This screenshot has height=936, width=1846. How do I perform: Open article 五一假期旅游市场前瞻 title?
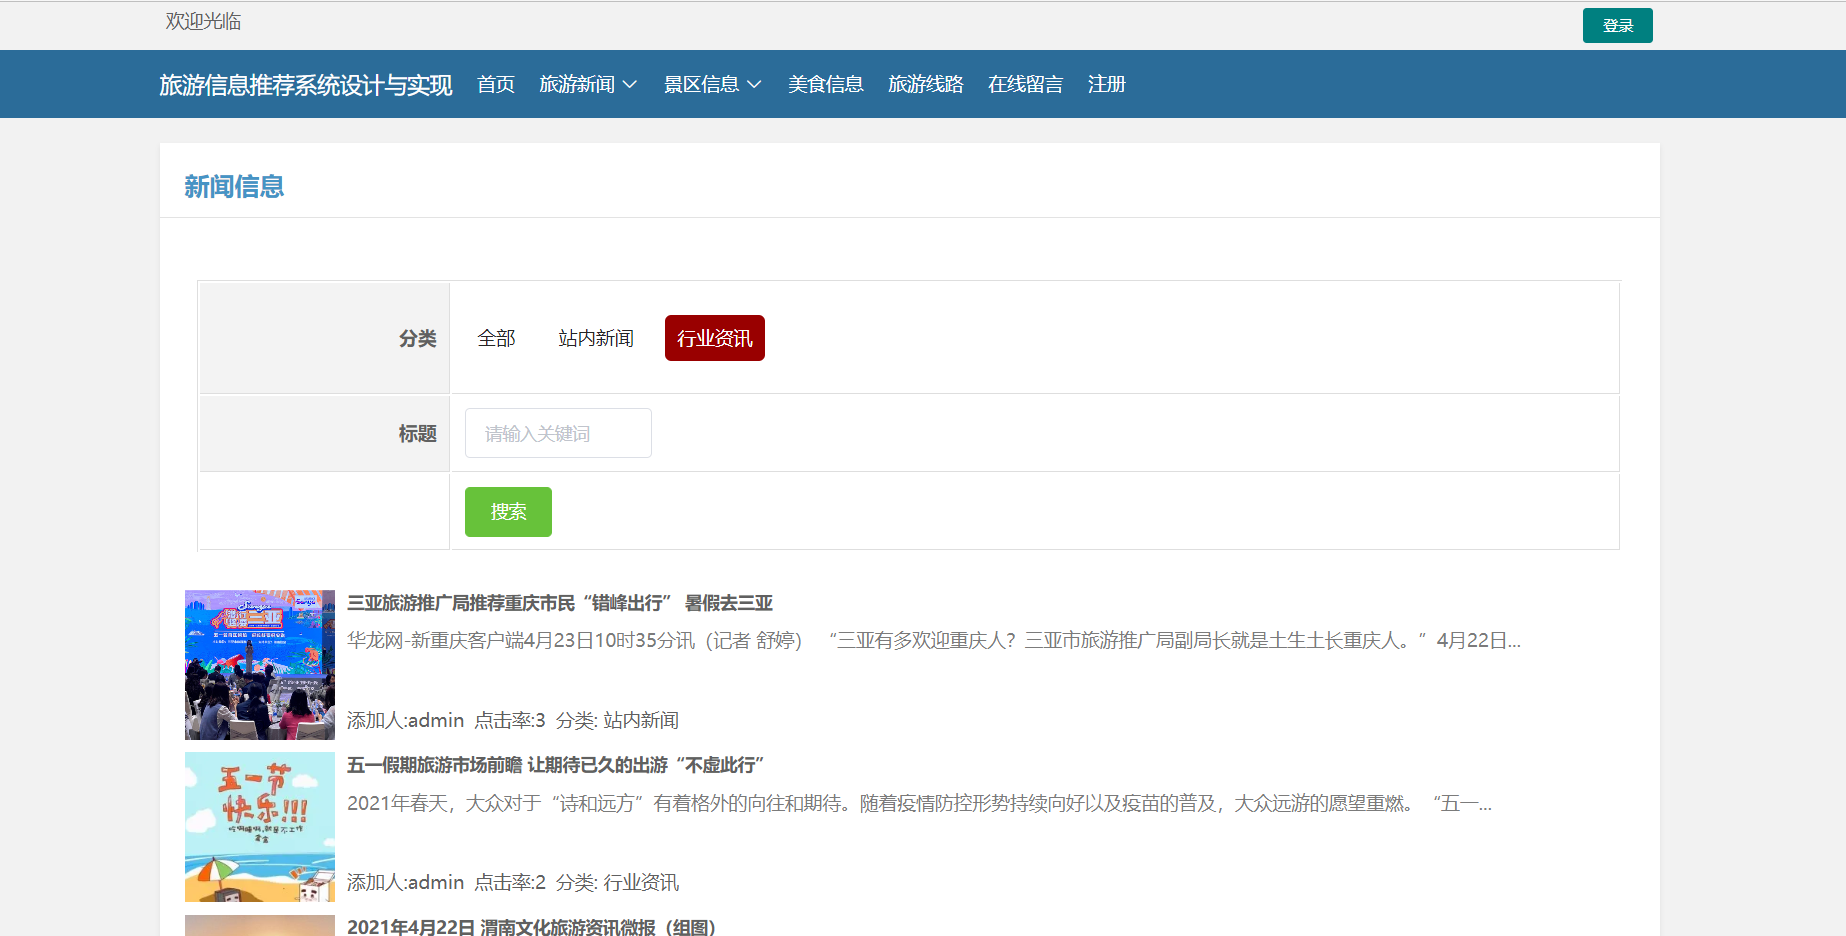[x=556, y=765]
